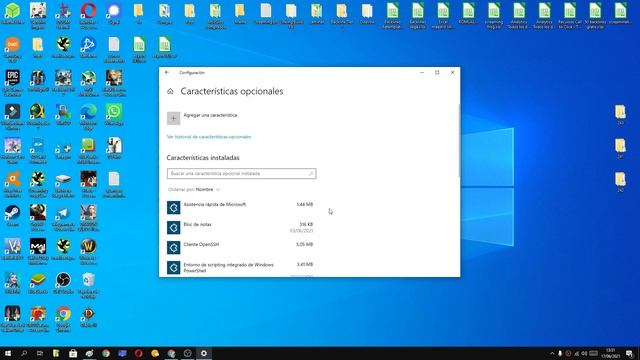Image resolution: width=640 pixels, height=360 pixels.
Task: Minimize the Configuración window
Action: click(x=422, y=73)
